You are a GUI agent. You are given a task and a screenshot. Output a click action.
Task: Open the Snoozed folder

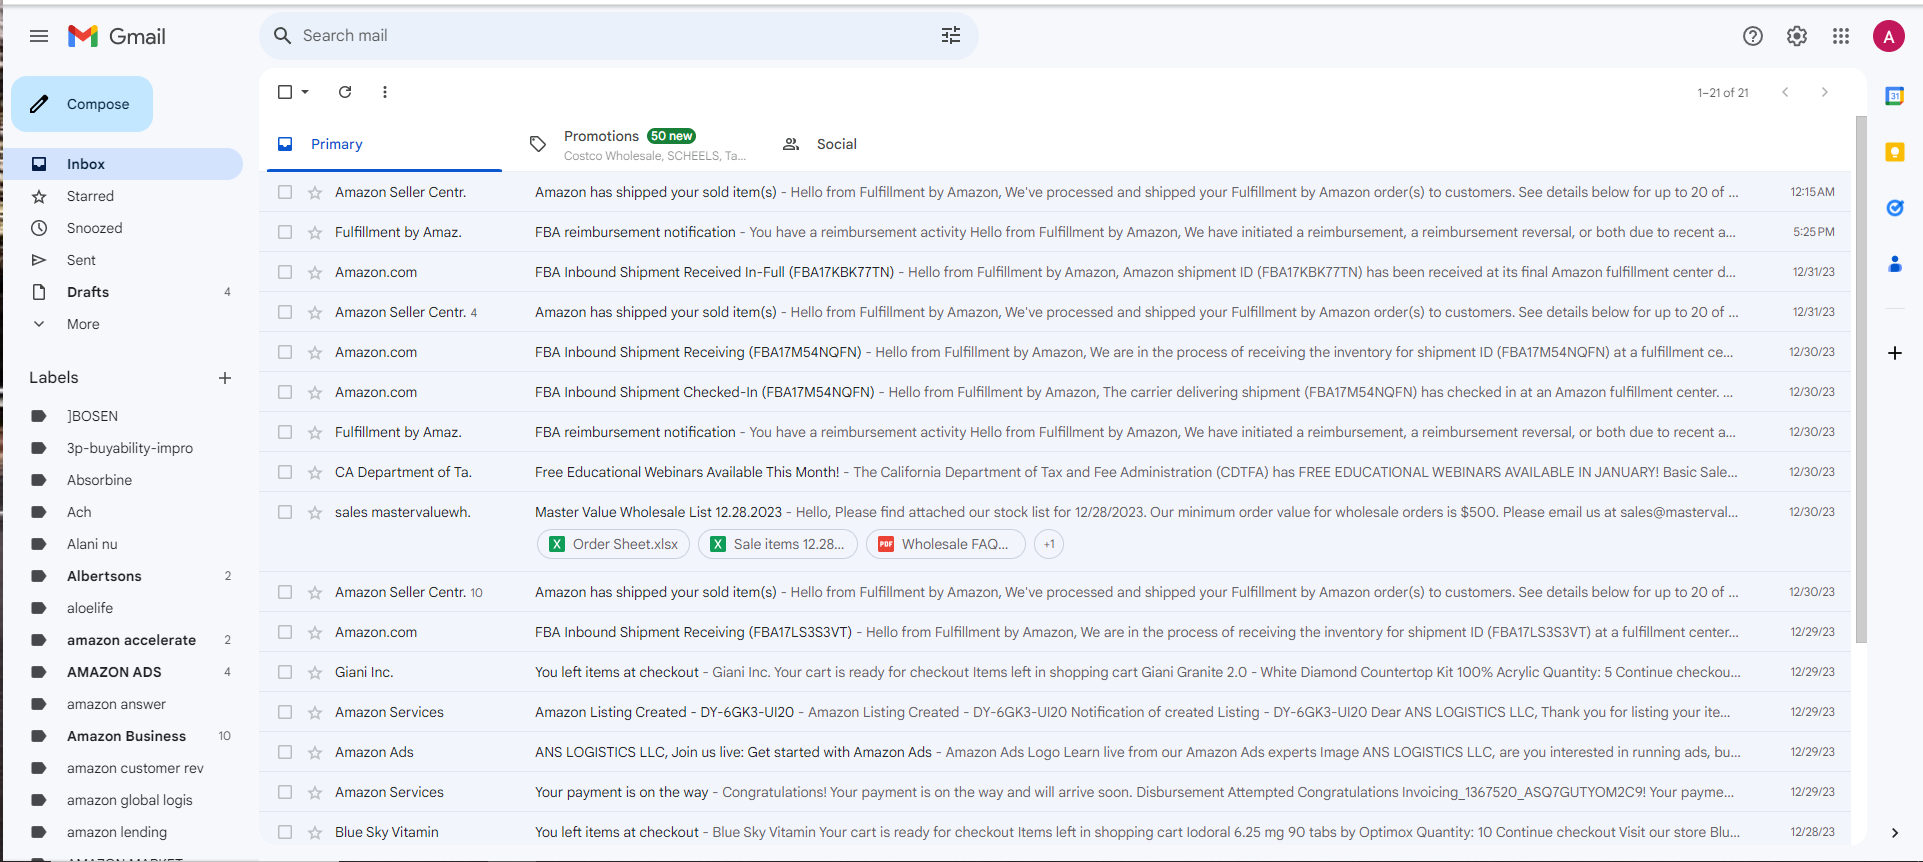pyautogui.click(x=122, y=228)
